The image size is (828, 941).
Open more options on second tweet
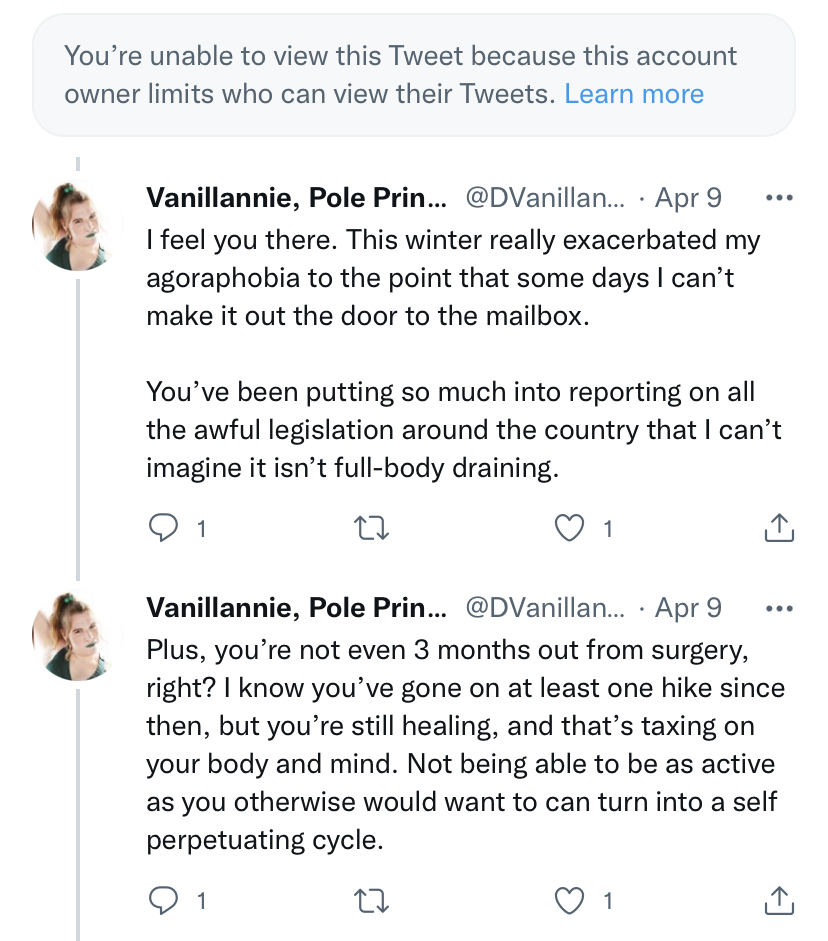[x=778, y=608]
